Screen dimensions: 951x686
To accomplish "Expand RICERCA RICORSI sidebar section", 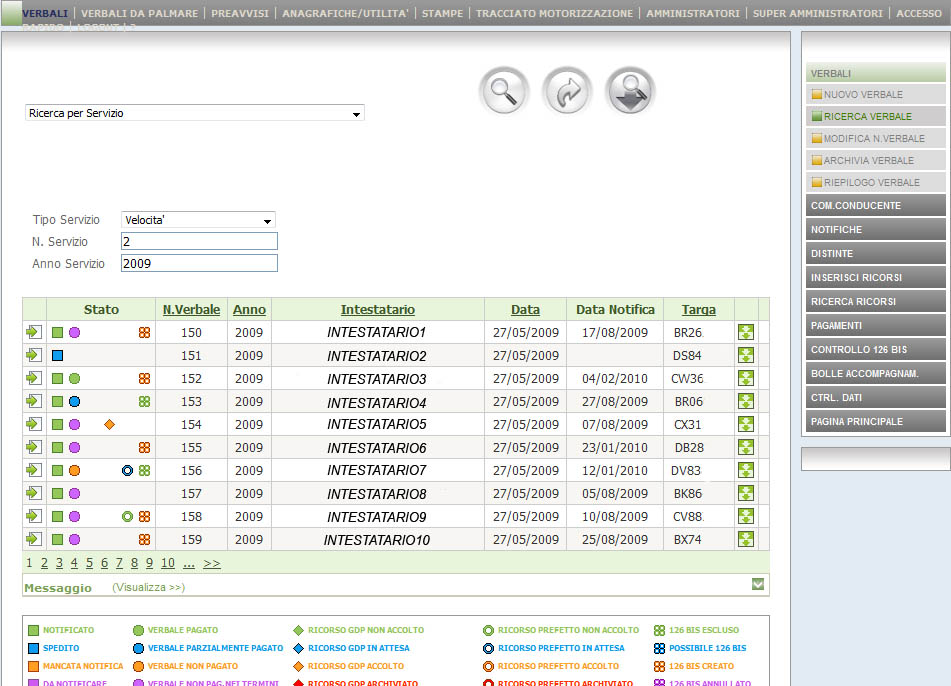I will click(x=876, y=301).
